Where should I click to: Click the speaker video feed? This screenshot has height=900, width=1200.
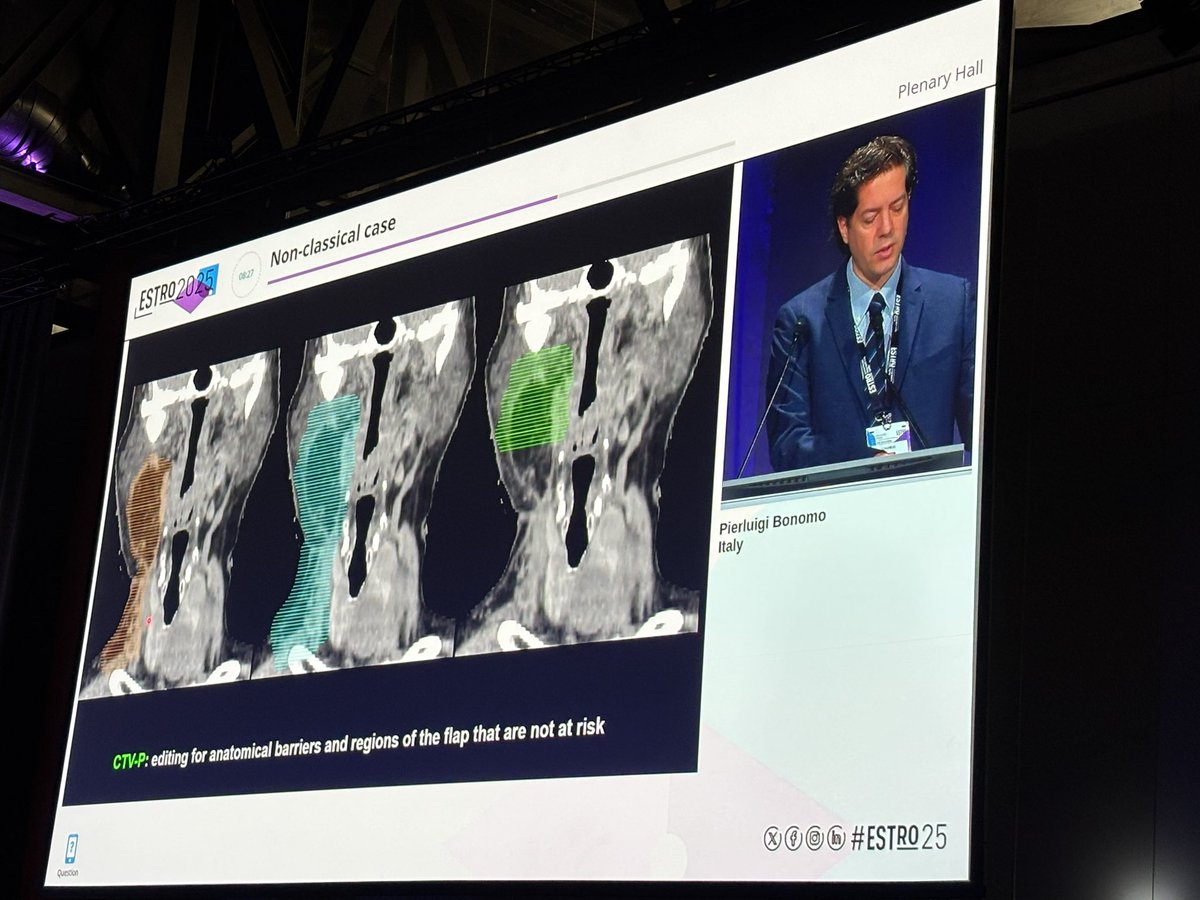pos(853,297)
